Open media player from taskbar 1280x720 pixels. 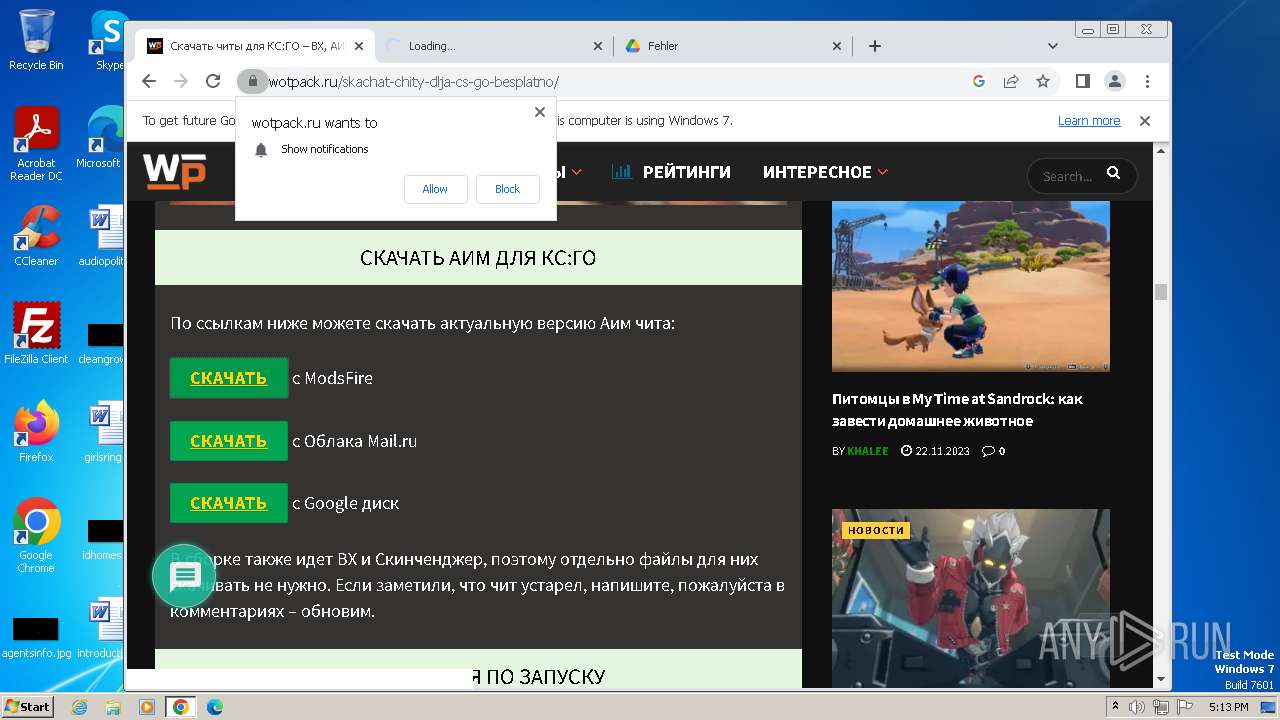[147, 707]
